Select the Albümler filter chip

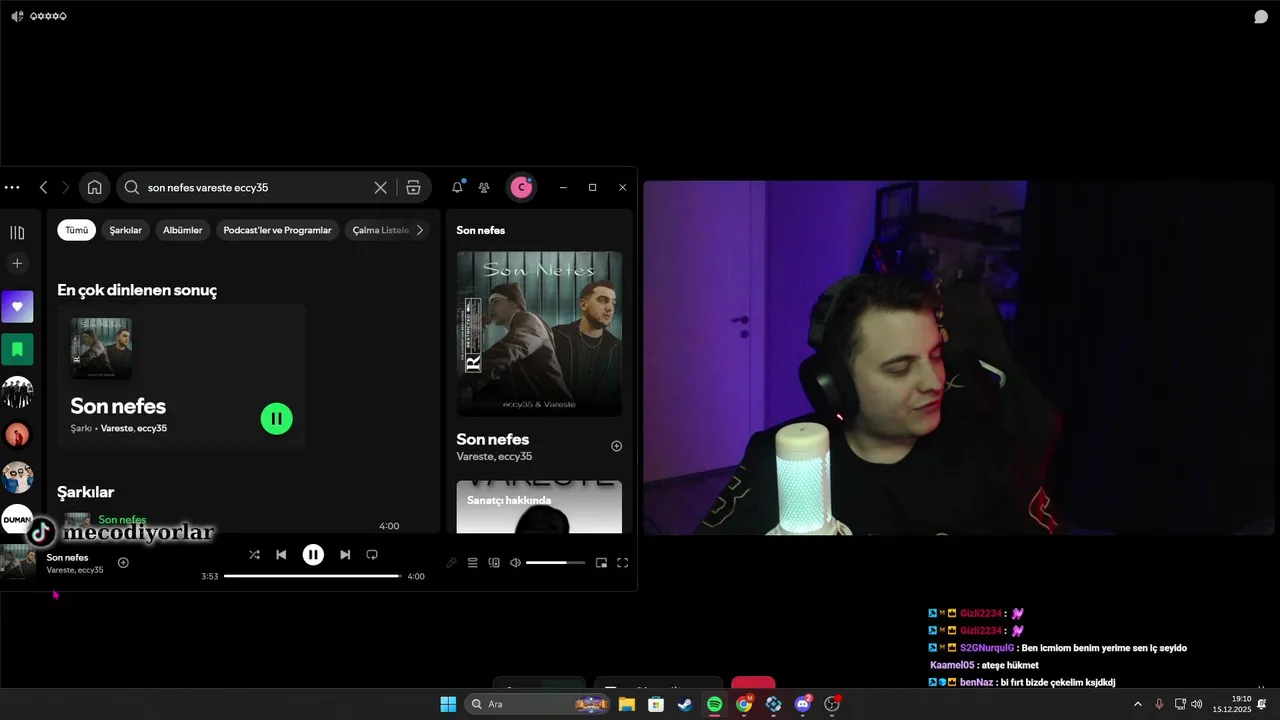183,230
